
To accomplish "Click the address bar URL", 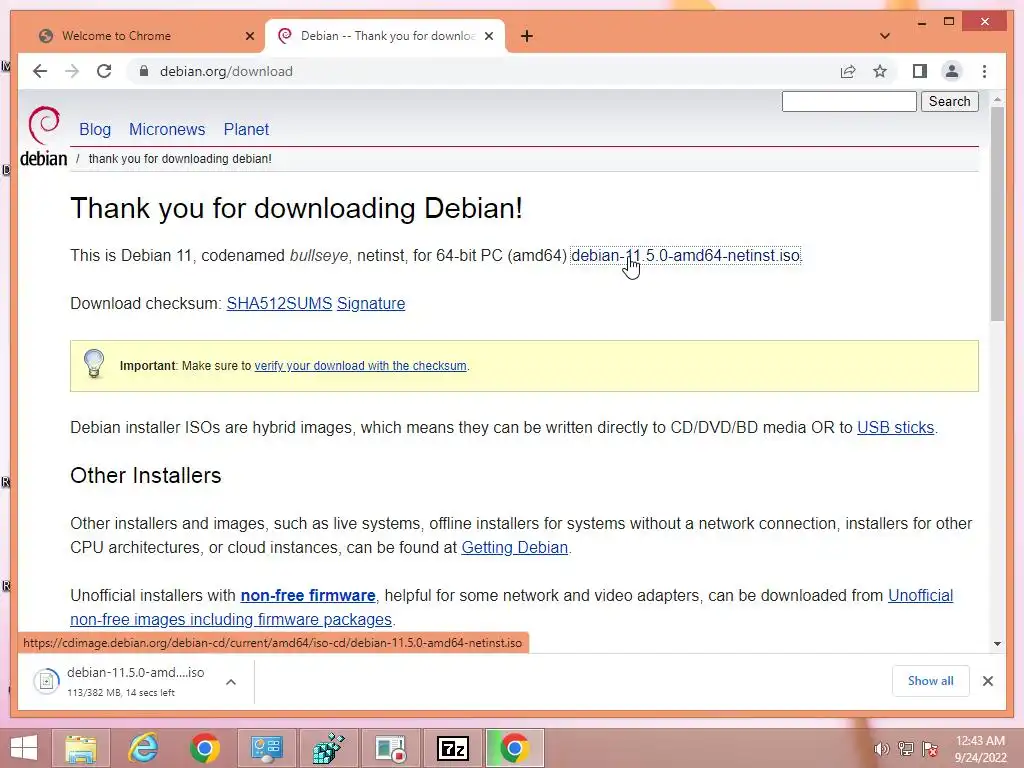I will click(226, 71).
